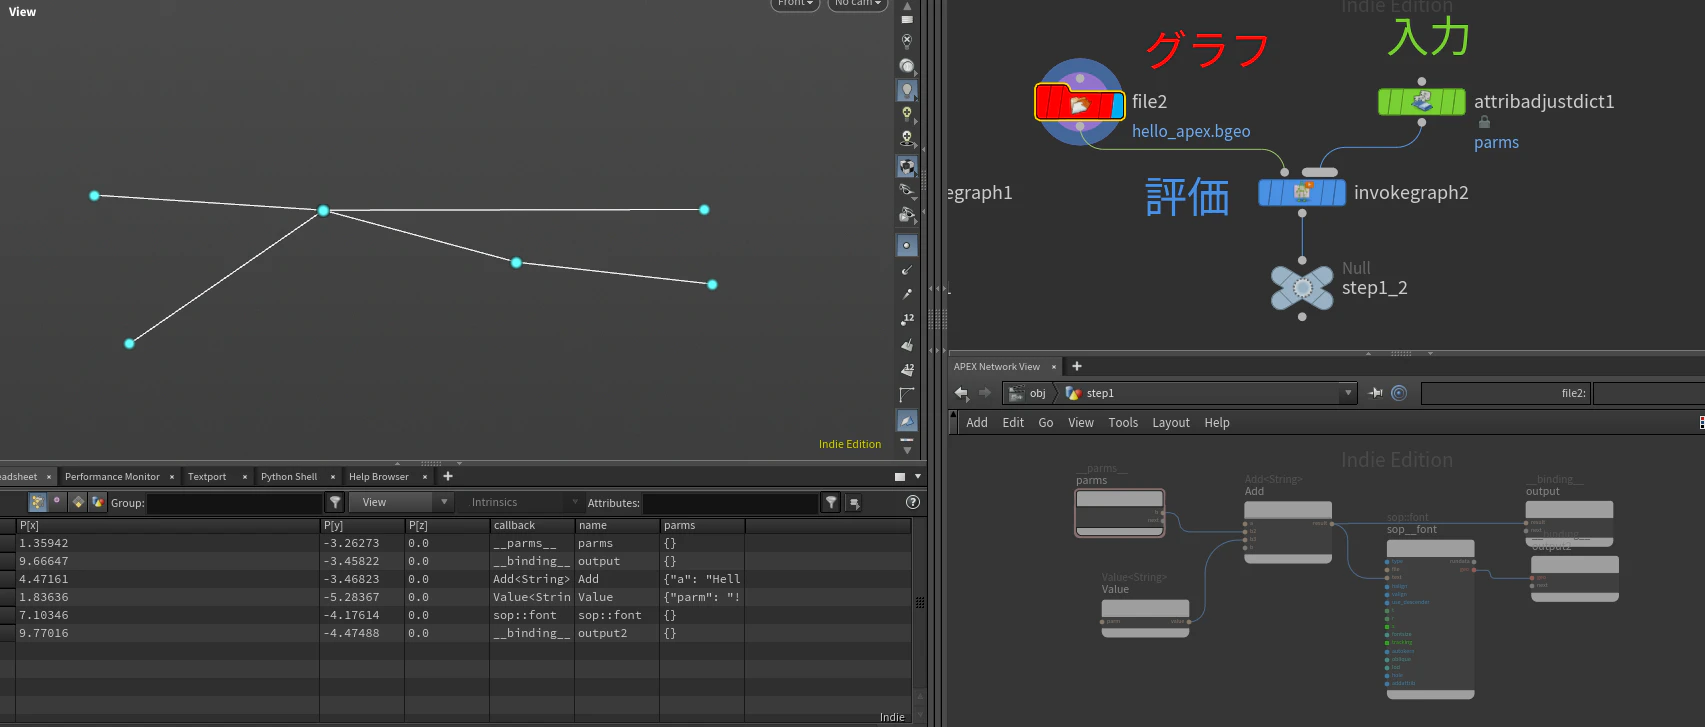Viewport: 1705px width, 727px height.
Task: Click the primitive normals display icon
Action: pyautogui.click(x=907, y=344)
